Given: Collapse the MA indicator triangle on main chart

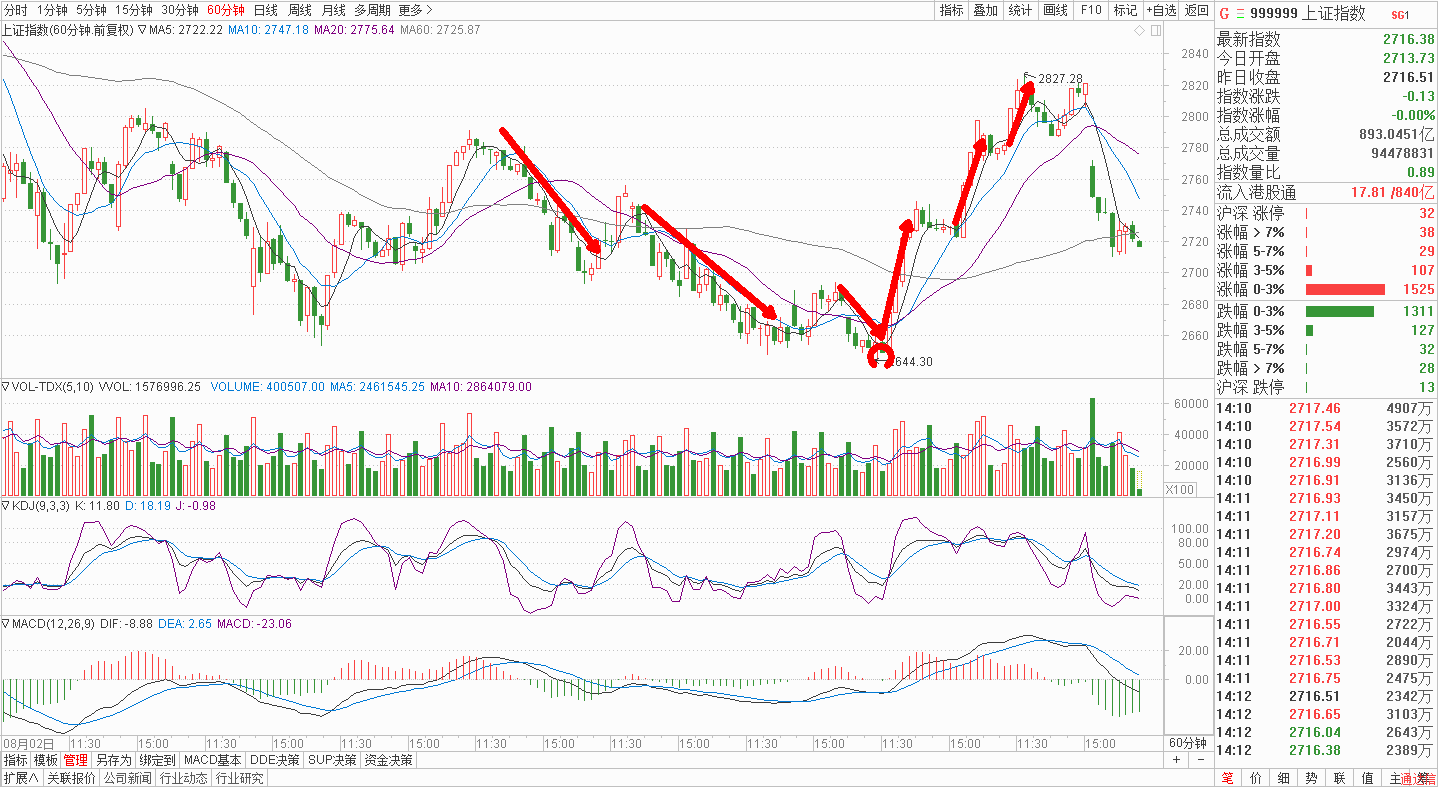Looking at the screenshot, I should (x=142, y=30).
